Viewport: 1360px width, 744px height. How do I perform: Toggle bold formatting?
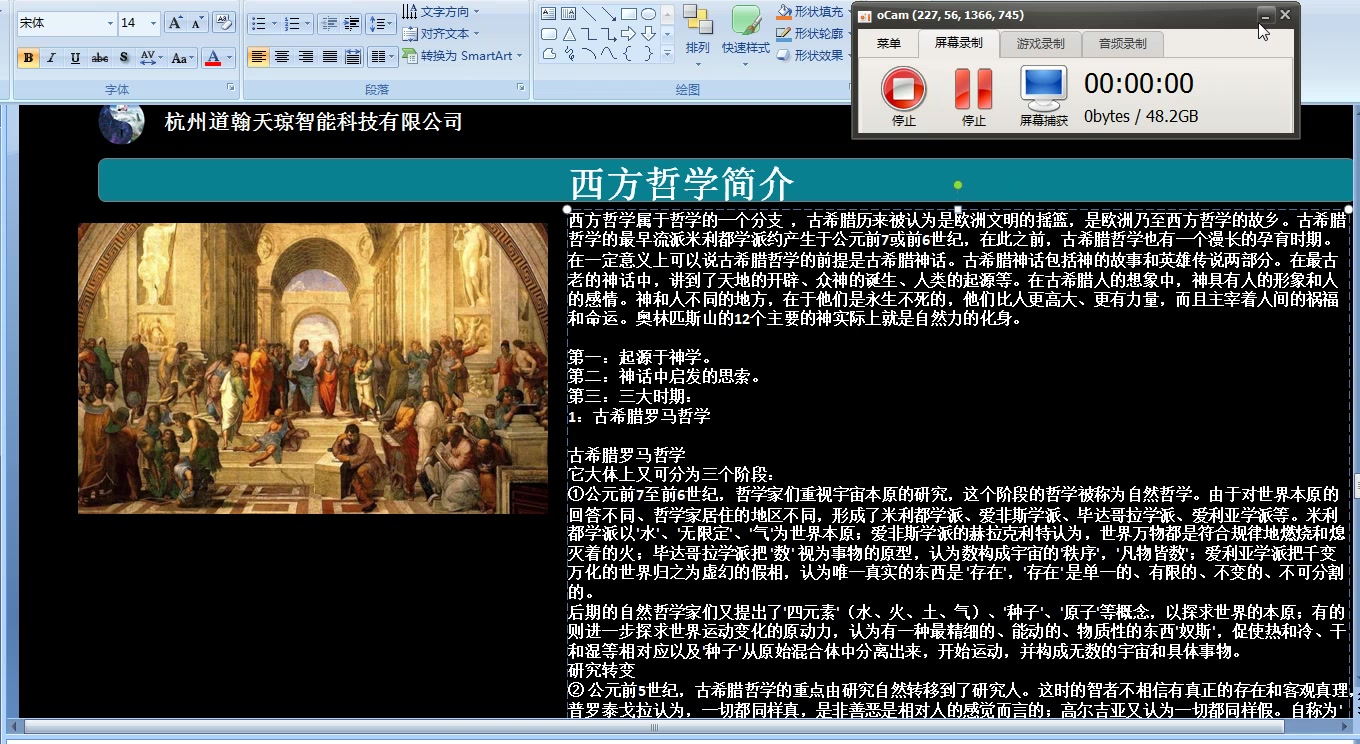click(x=28, y=58)
